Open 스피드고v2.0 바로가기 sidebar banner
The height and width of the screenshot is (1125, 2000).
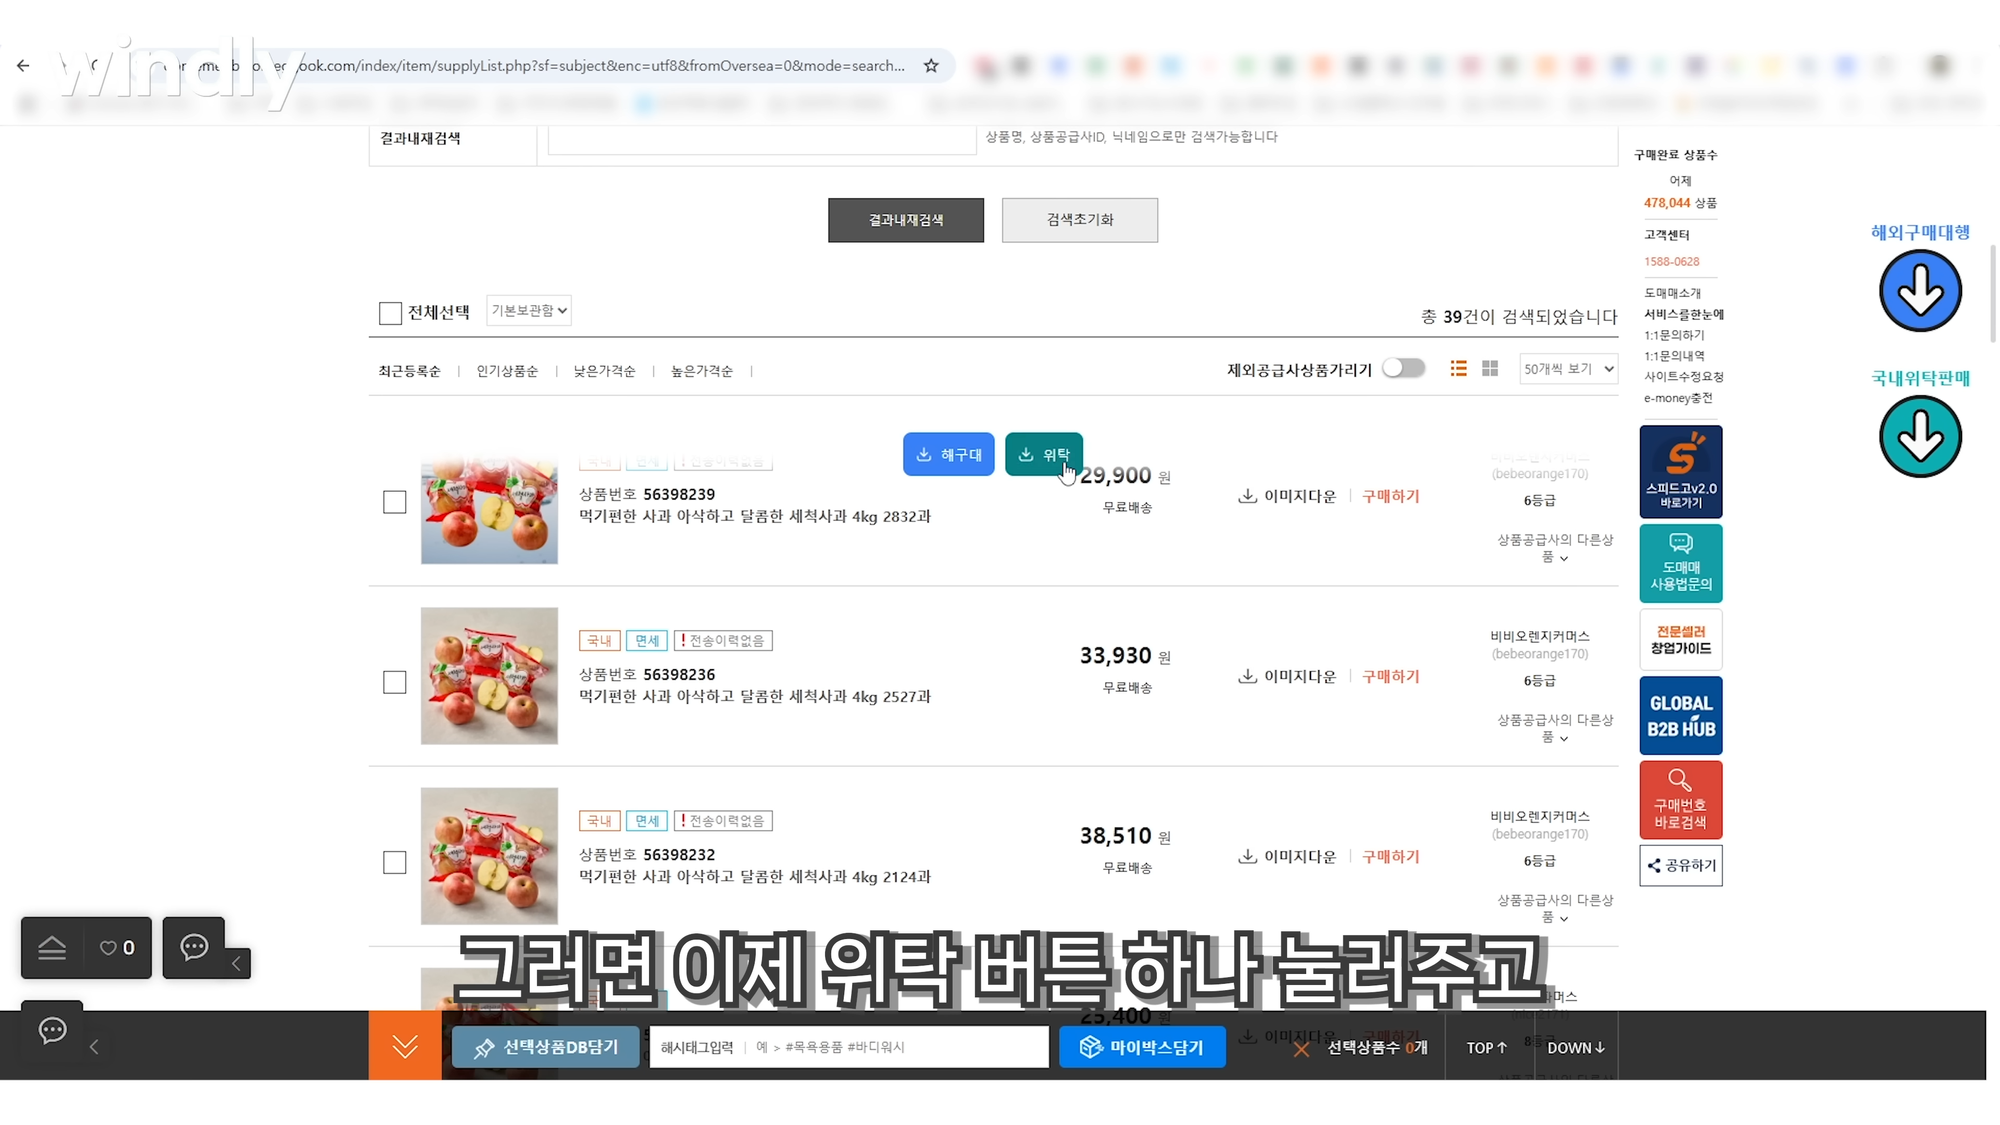point(1680,470)
